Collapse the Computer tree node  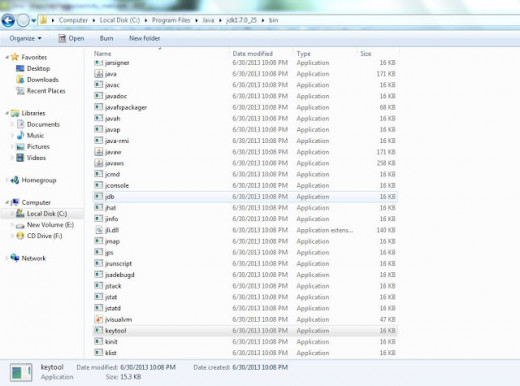7,203
